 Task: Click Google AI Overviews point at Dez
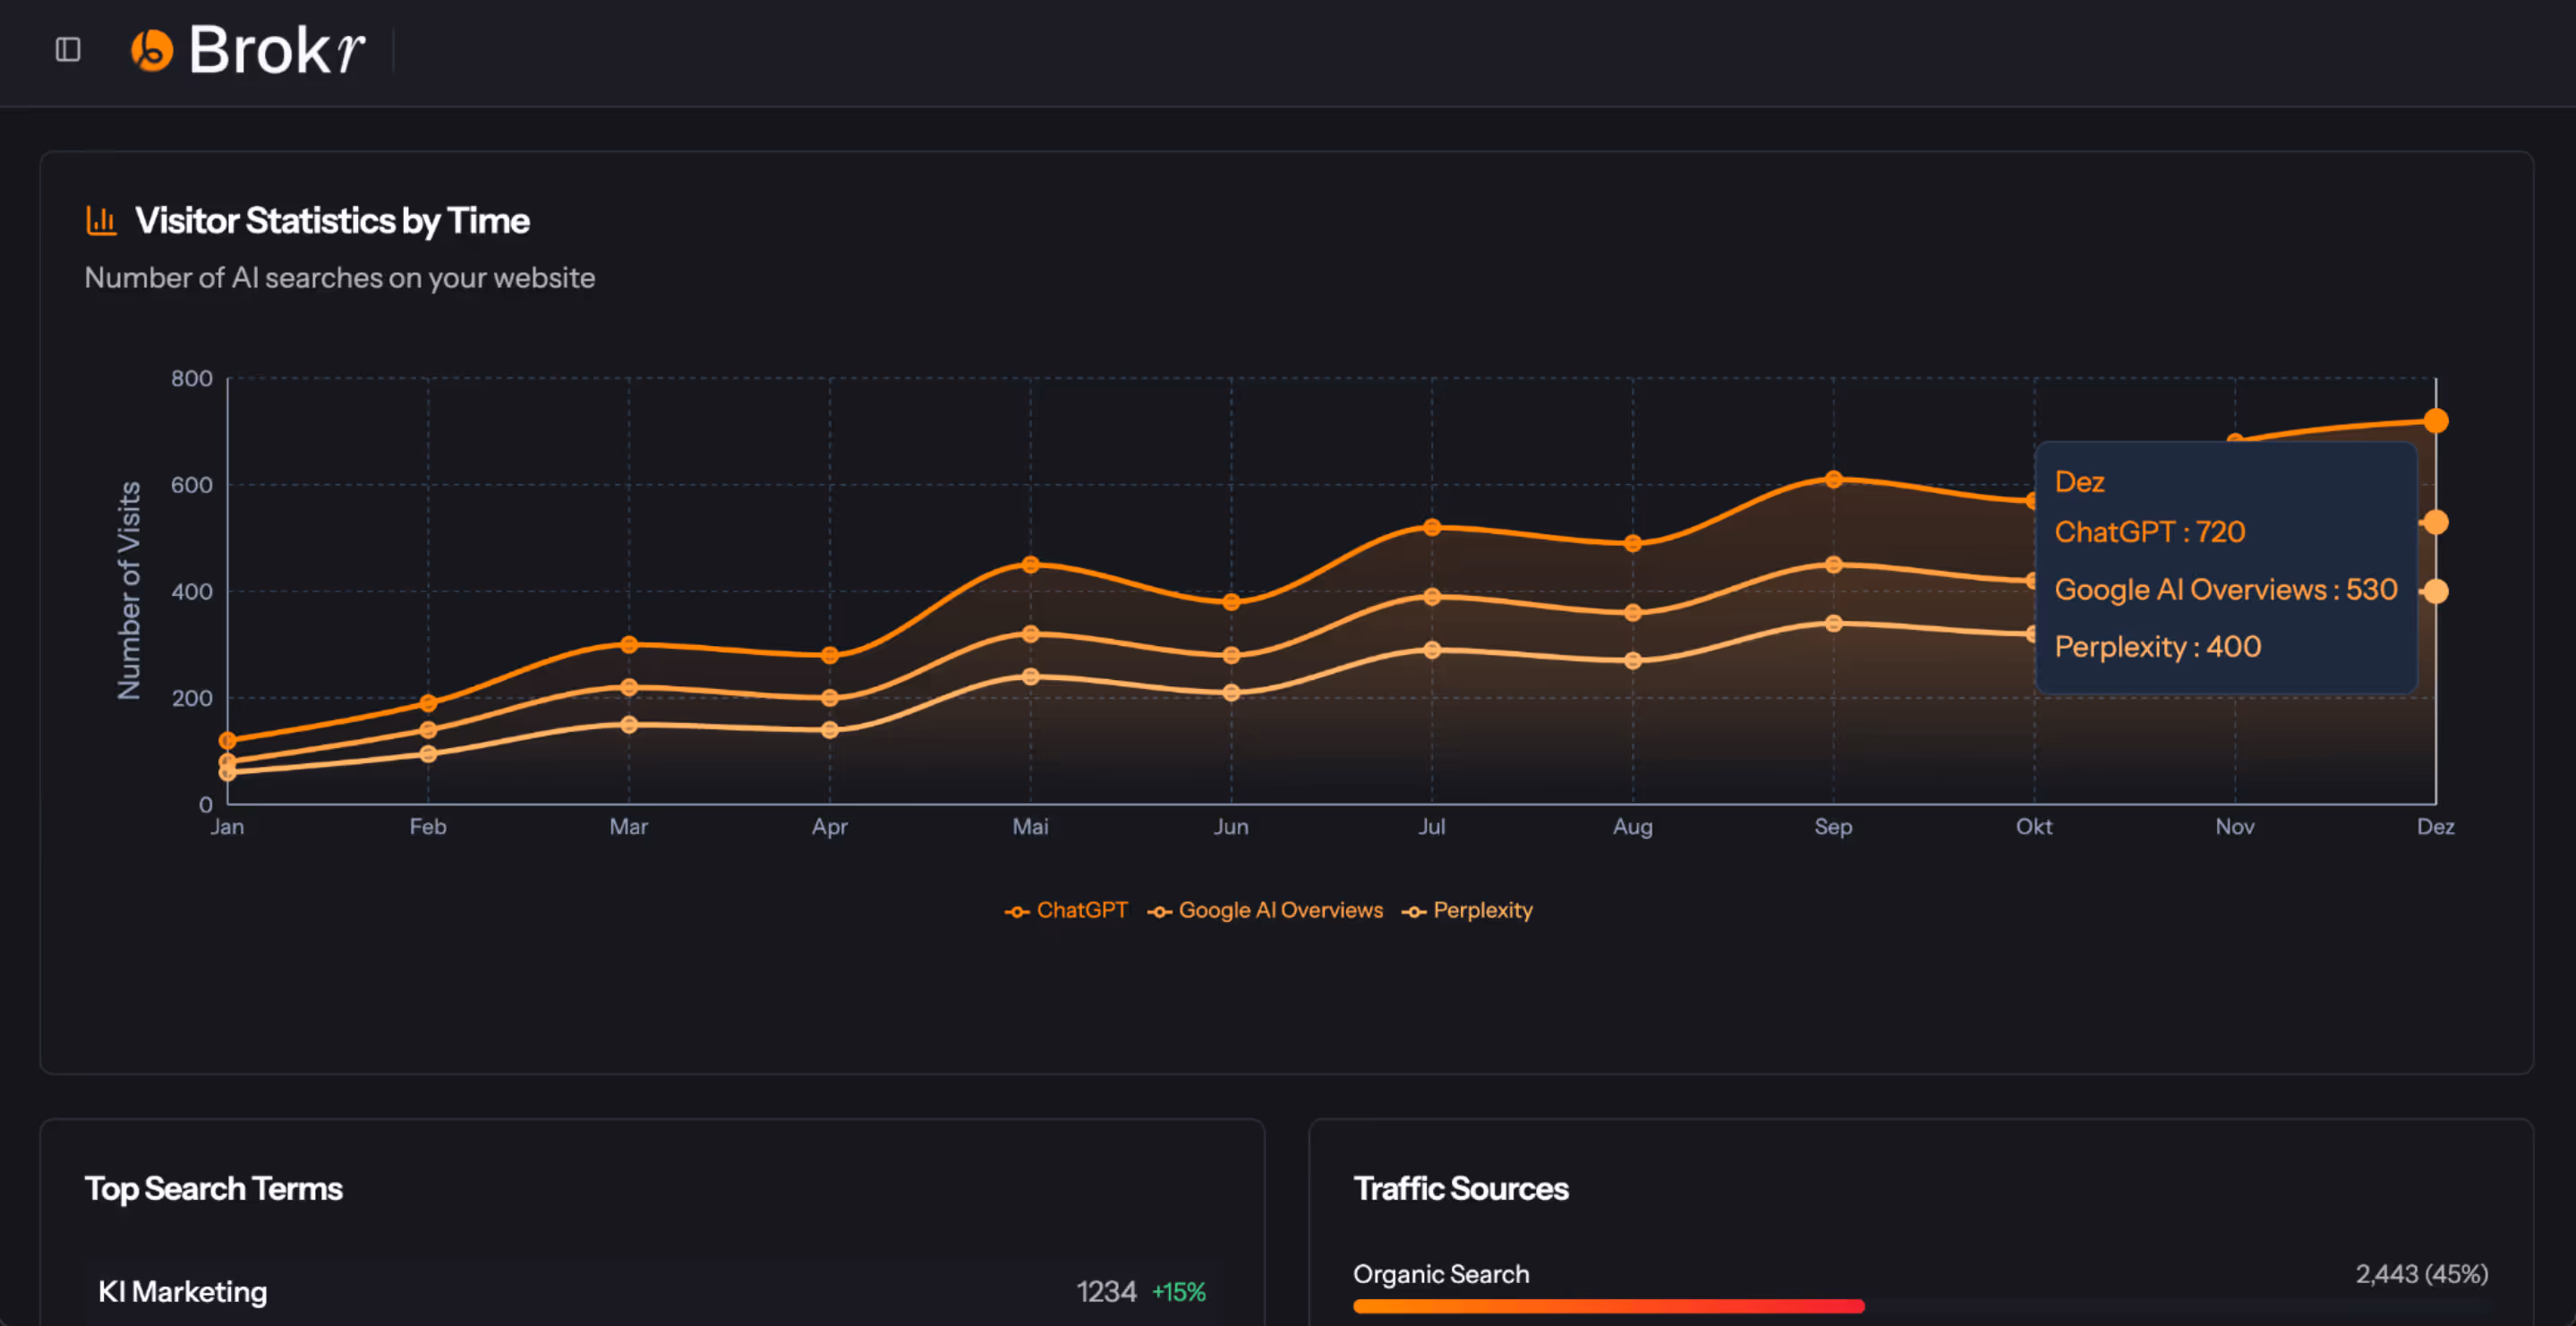[2436, 522]
